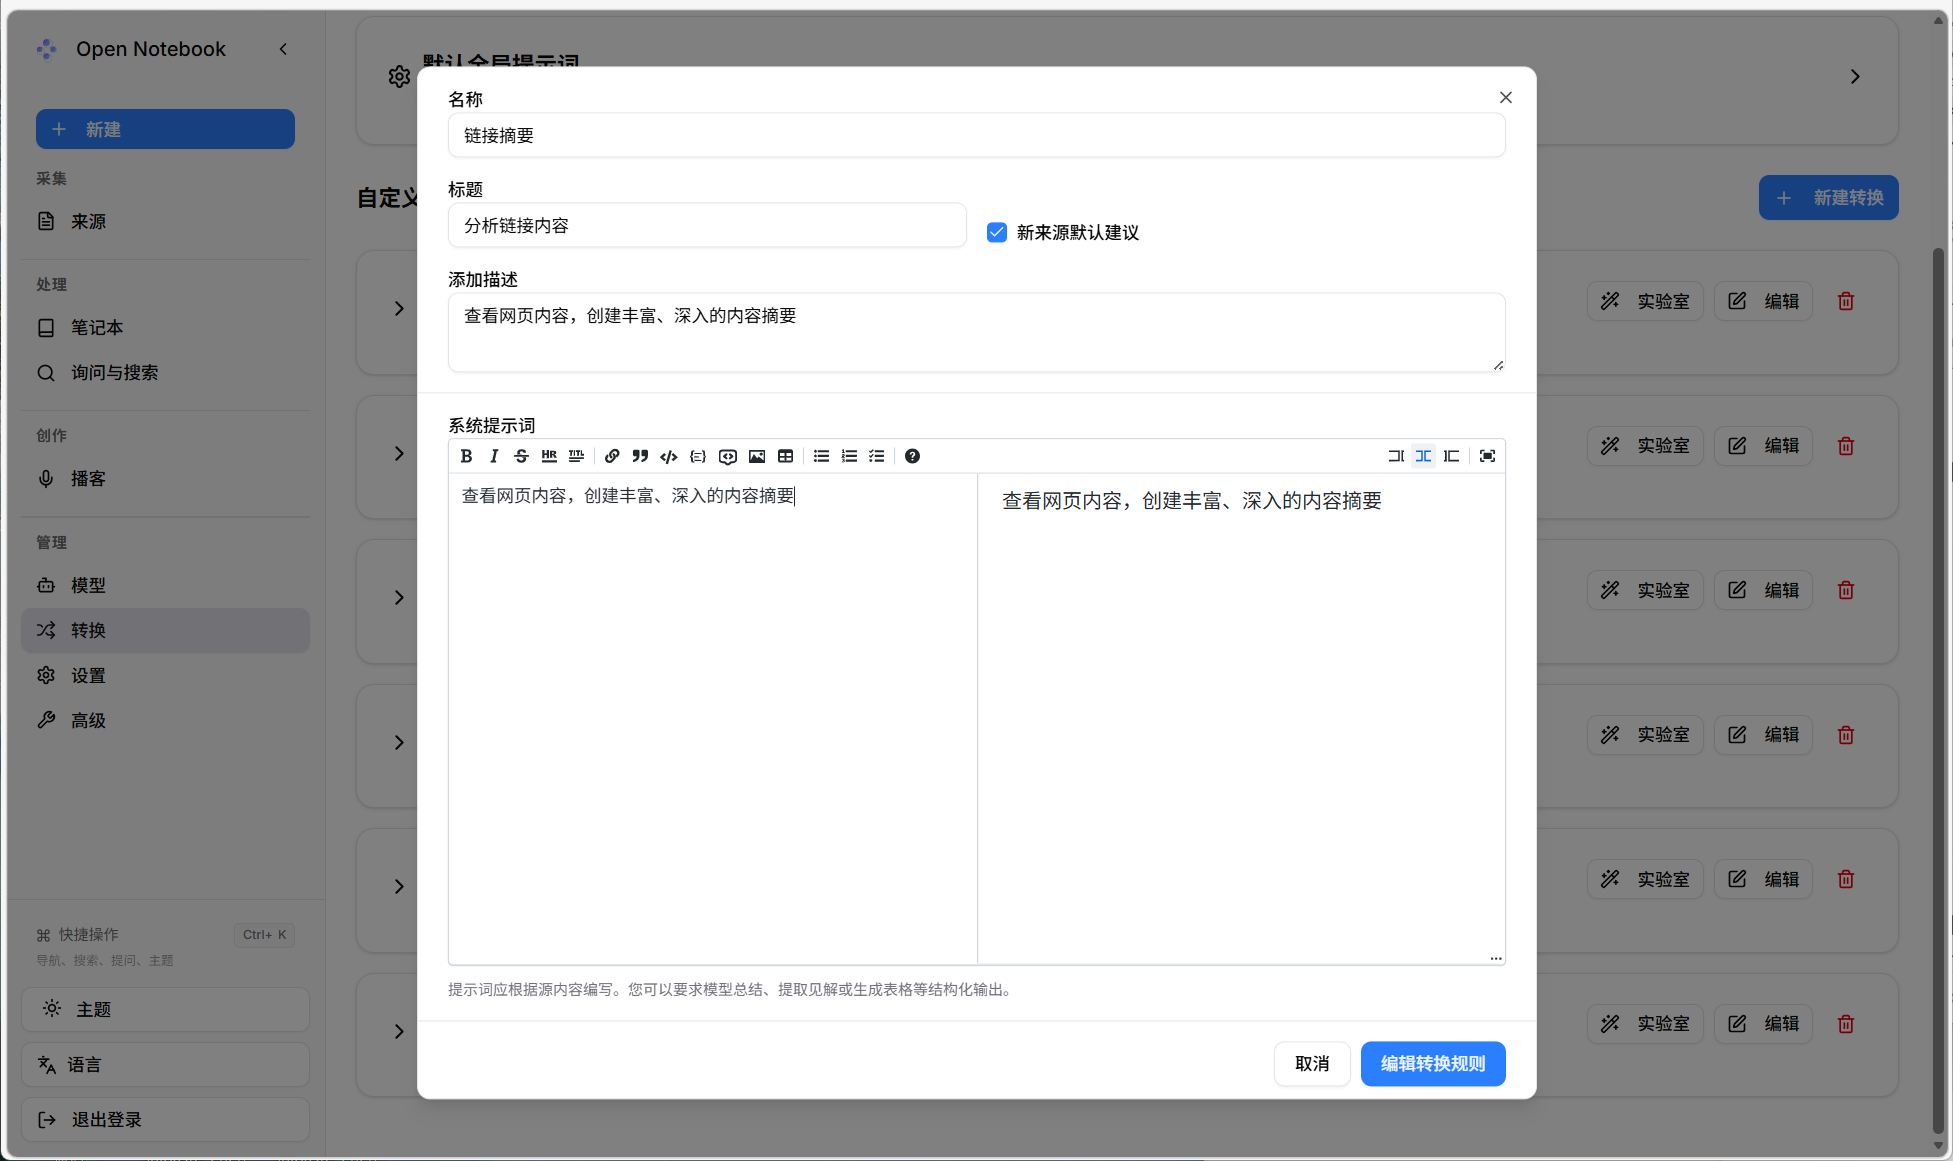This screenshot has height=1161, width=1953.
Task: Apply italic formatting in editor toolbar
Action: click(494, 456)
